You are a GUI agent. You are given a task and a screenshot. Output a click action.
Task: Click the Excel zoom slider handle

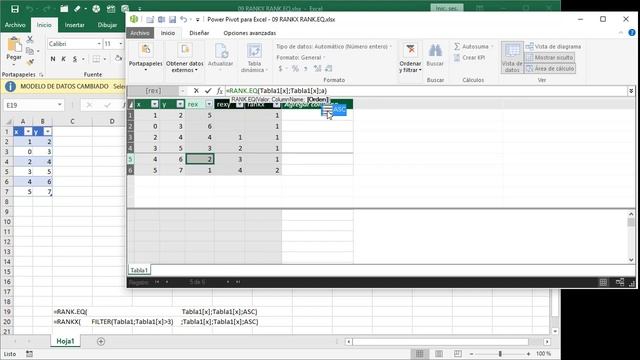500,354
